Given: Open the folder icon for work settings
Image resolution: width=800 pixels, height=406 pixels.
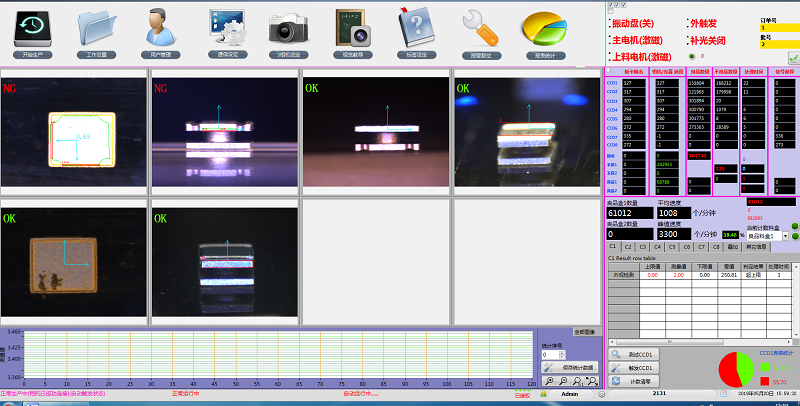Looking at the screenshot, I should tap(97, 27).
